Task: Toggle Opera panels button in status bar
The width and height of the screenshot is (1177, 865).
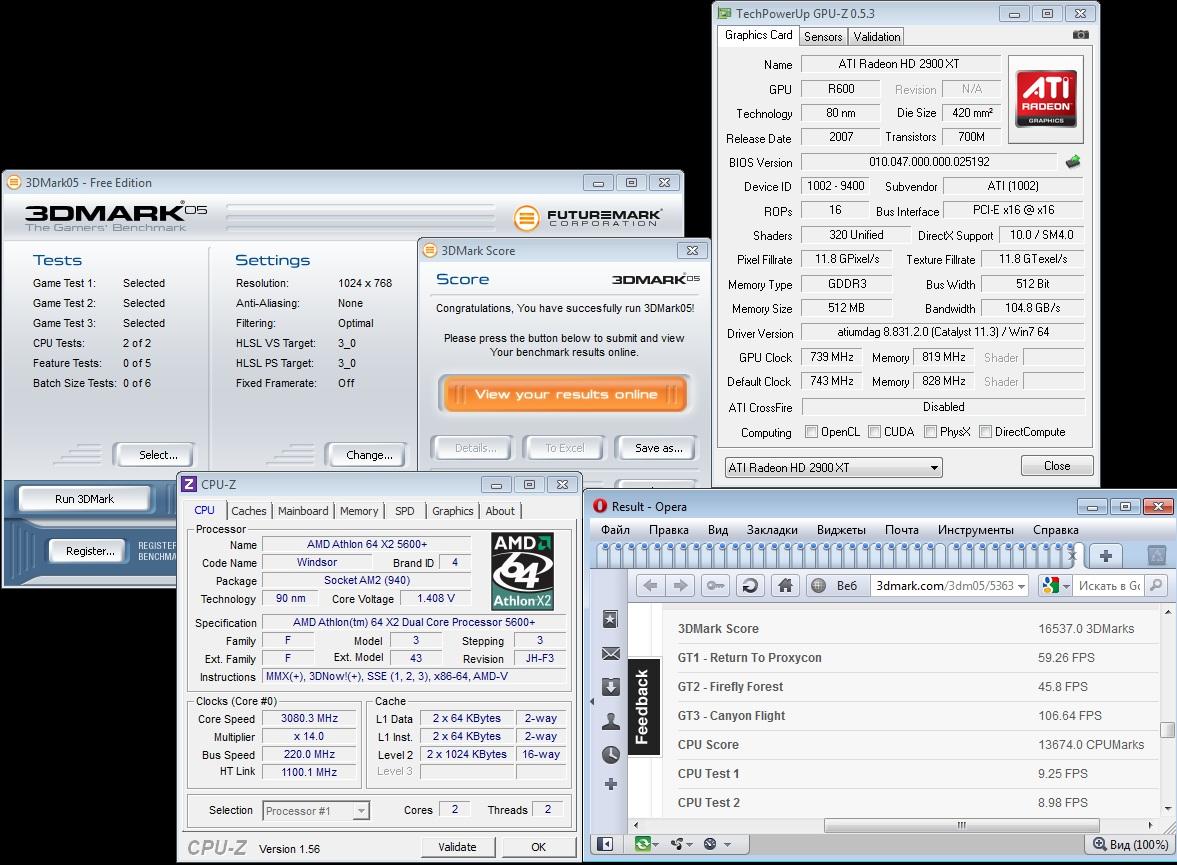Action: point(605,844)
